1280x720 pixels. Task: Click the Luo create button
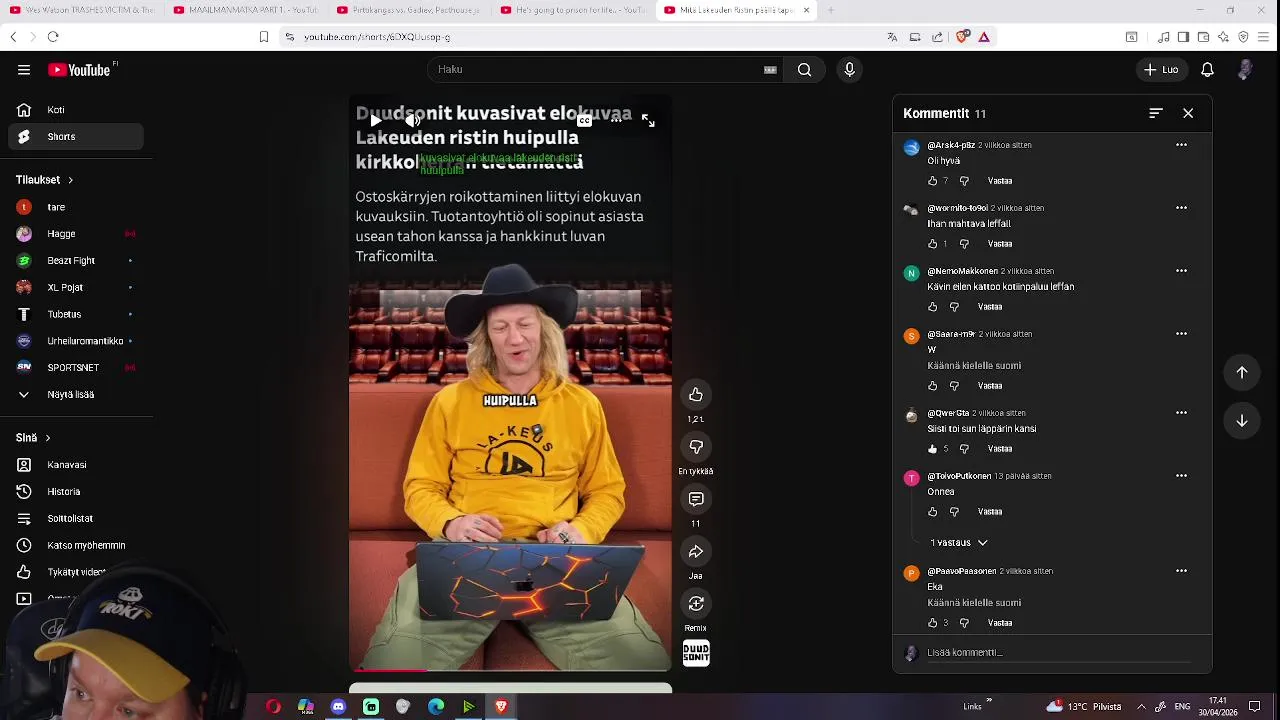tap(1161, 70)
